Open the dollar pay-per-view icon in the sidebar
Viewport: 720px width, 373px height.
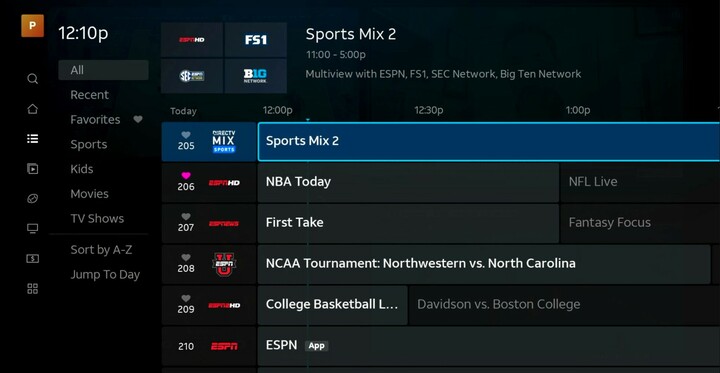coord(32,259)
